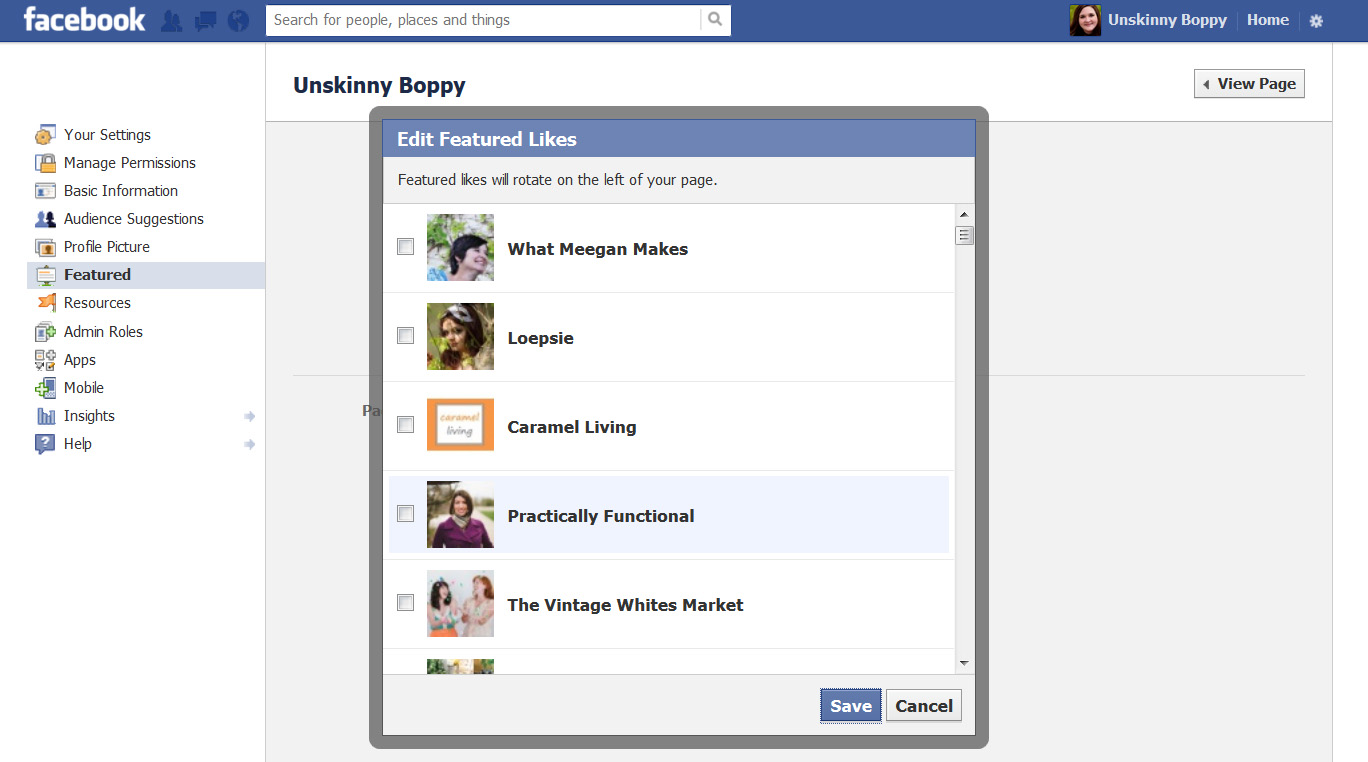The image size is (1368, 762).
Task: Click the Unskinny Boppy profile avatar
Action: [1085, 20]
